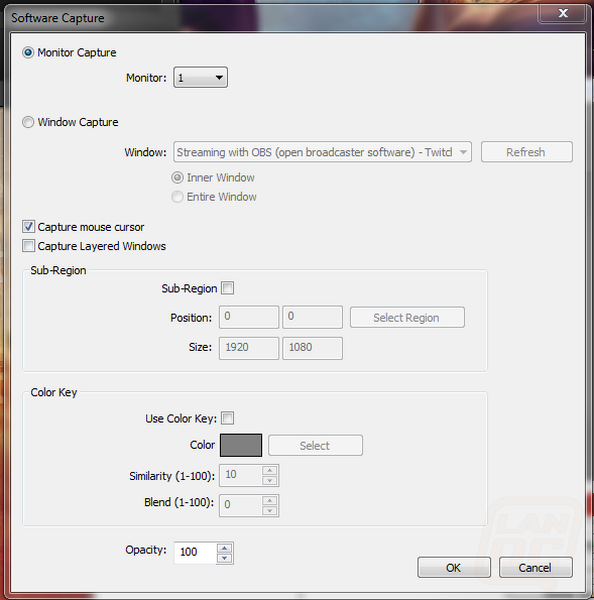
Task: Confirm with the OK button
Action: pyautogui.click(x=454, y=567)
